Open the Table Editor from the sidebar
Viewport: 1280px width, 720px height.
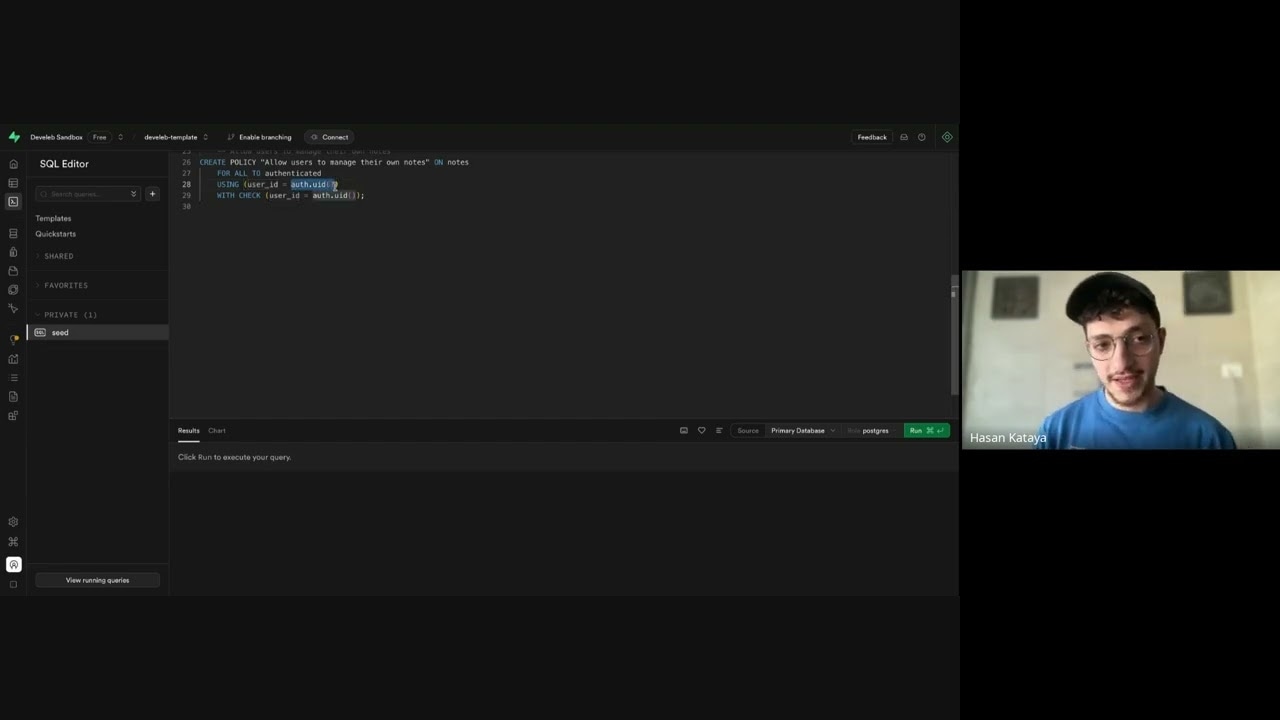pos(13,183)
